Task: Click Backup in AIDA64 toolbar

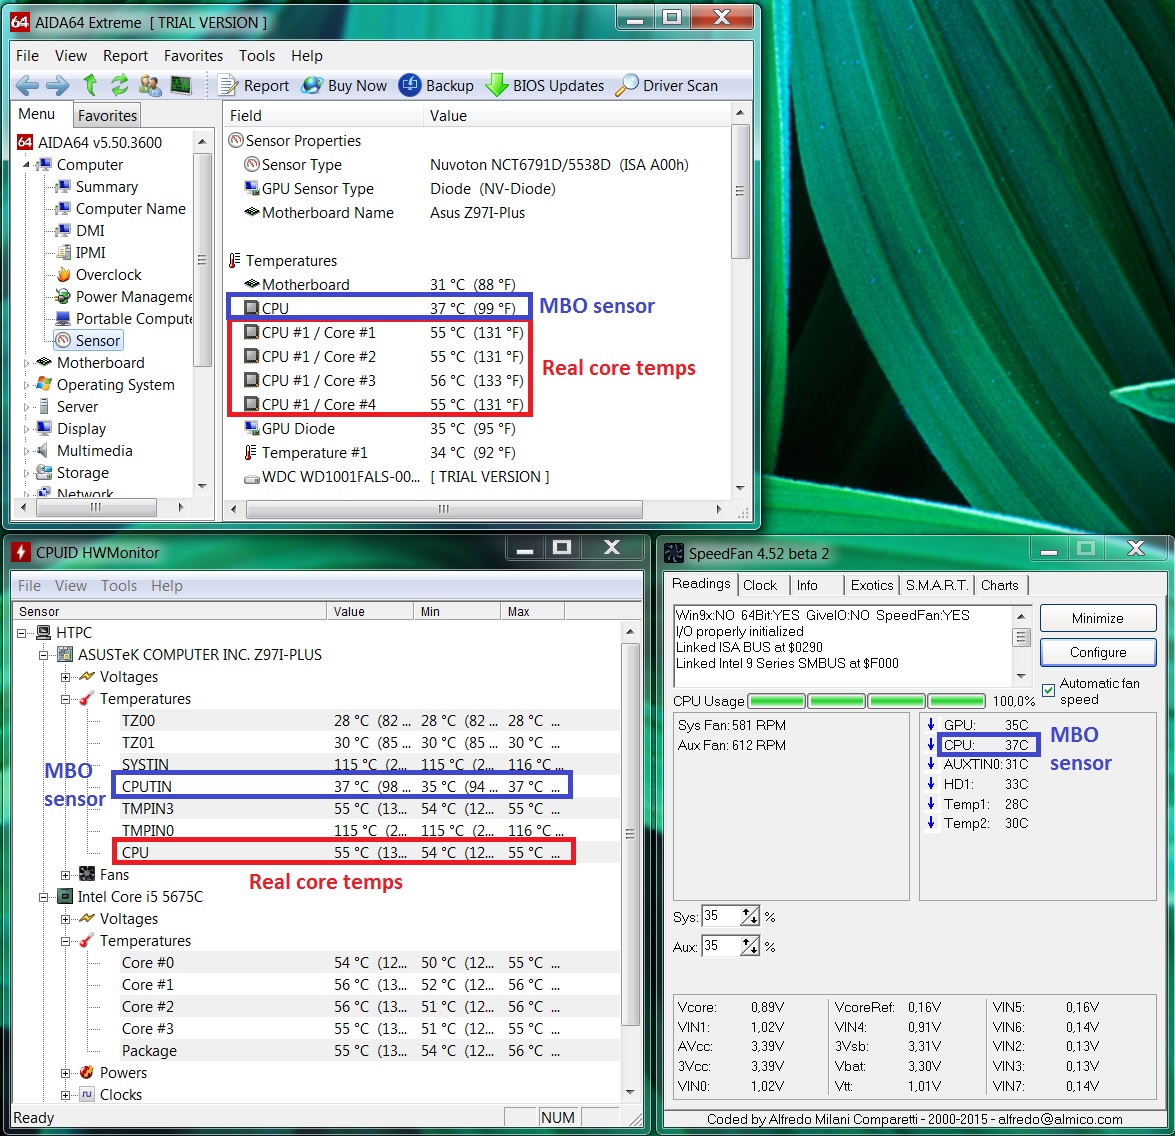Action: (436, 85)
